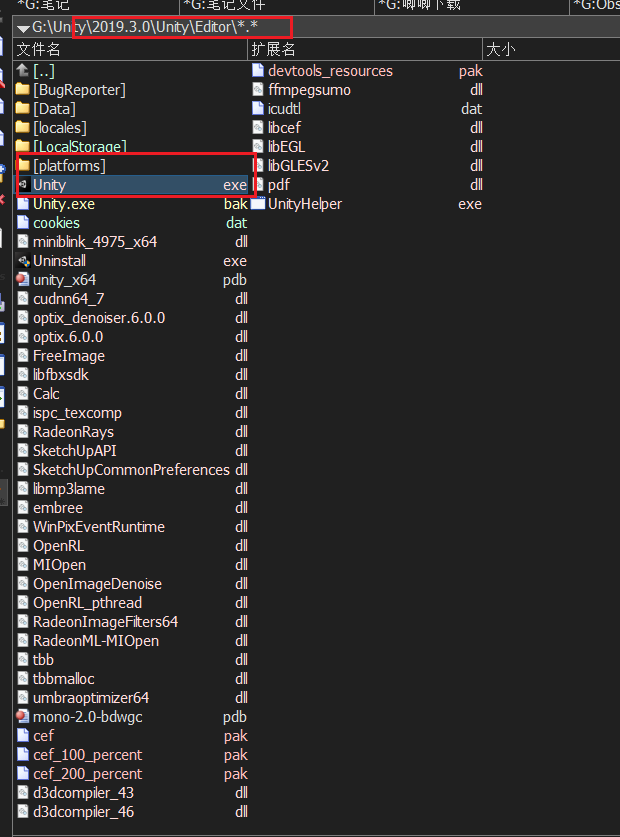Sort by 扩展名 column header
620x837 pixels.
(365, 50)
